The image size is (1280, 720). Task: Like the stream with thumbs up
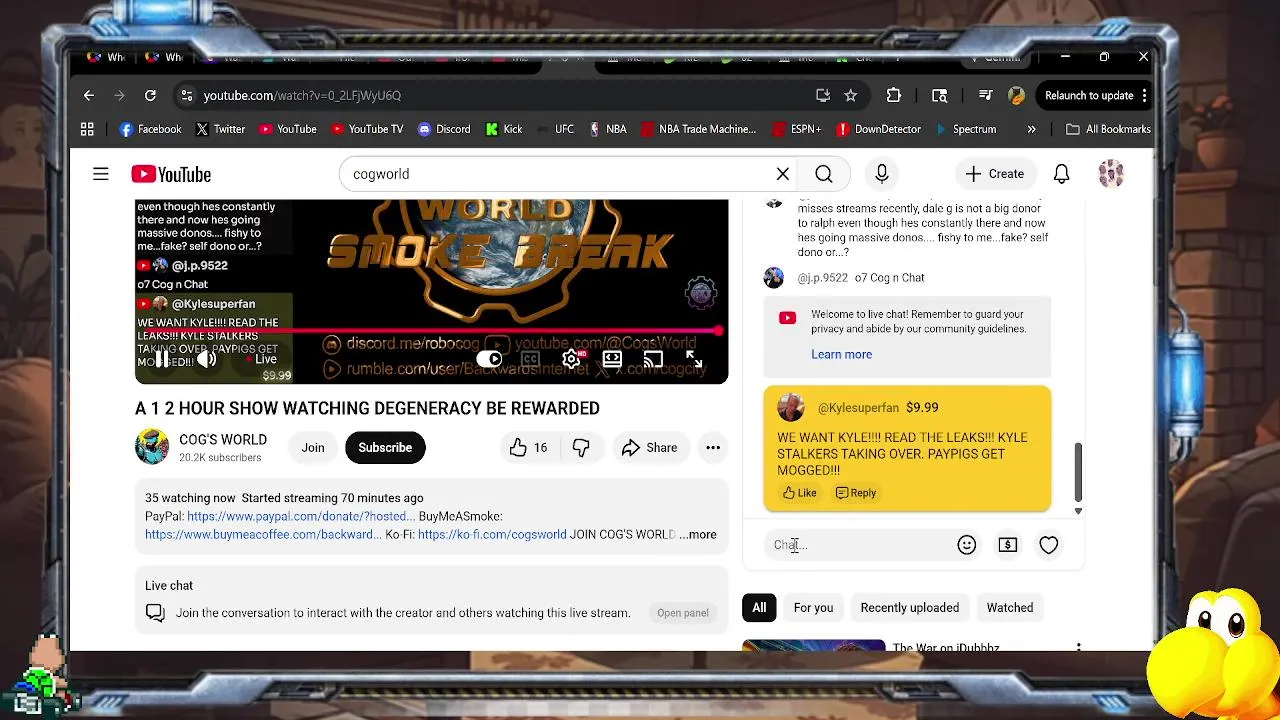[528, 448]
